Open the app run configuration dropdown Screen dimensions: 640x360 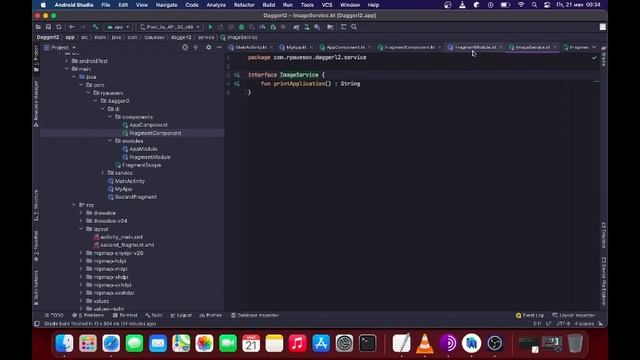(x=118, y=27)
